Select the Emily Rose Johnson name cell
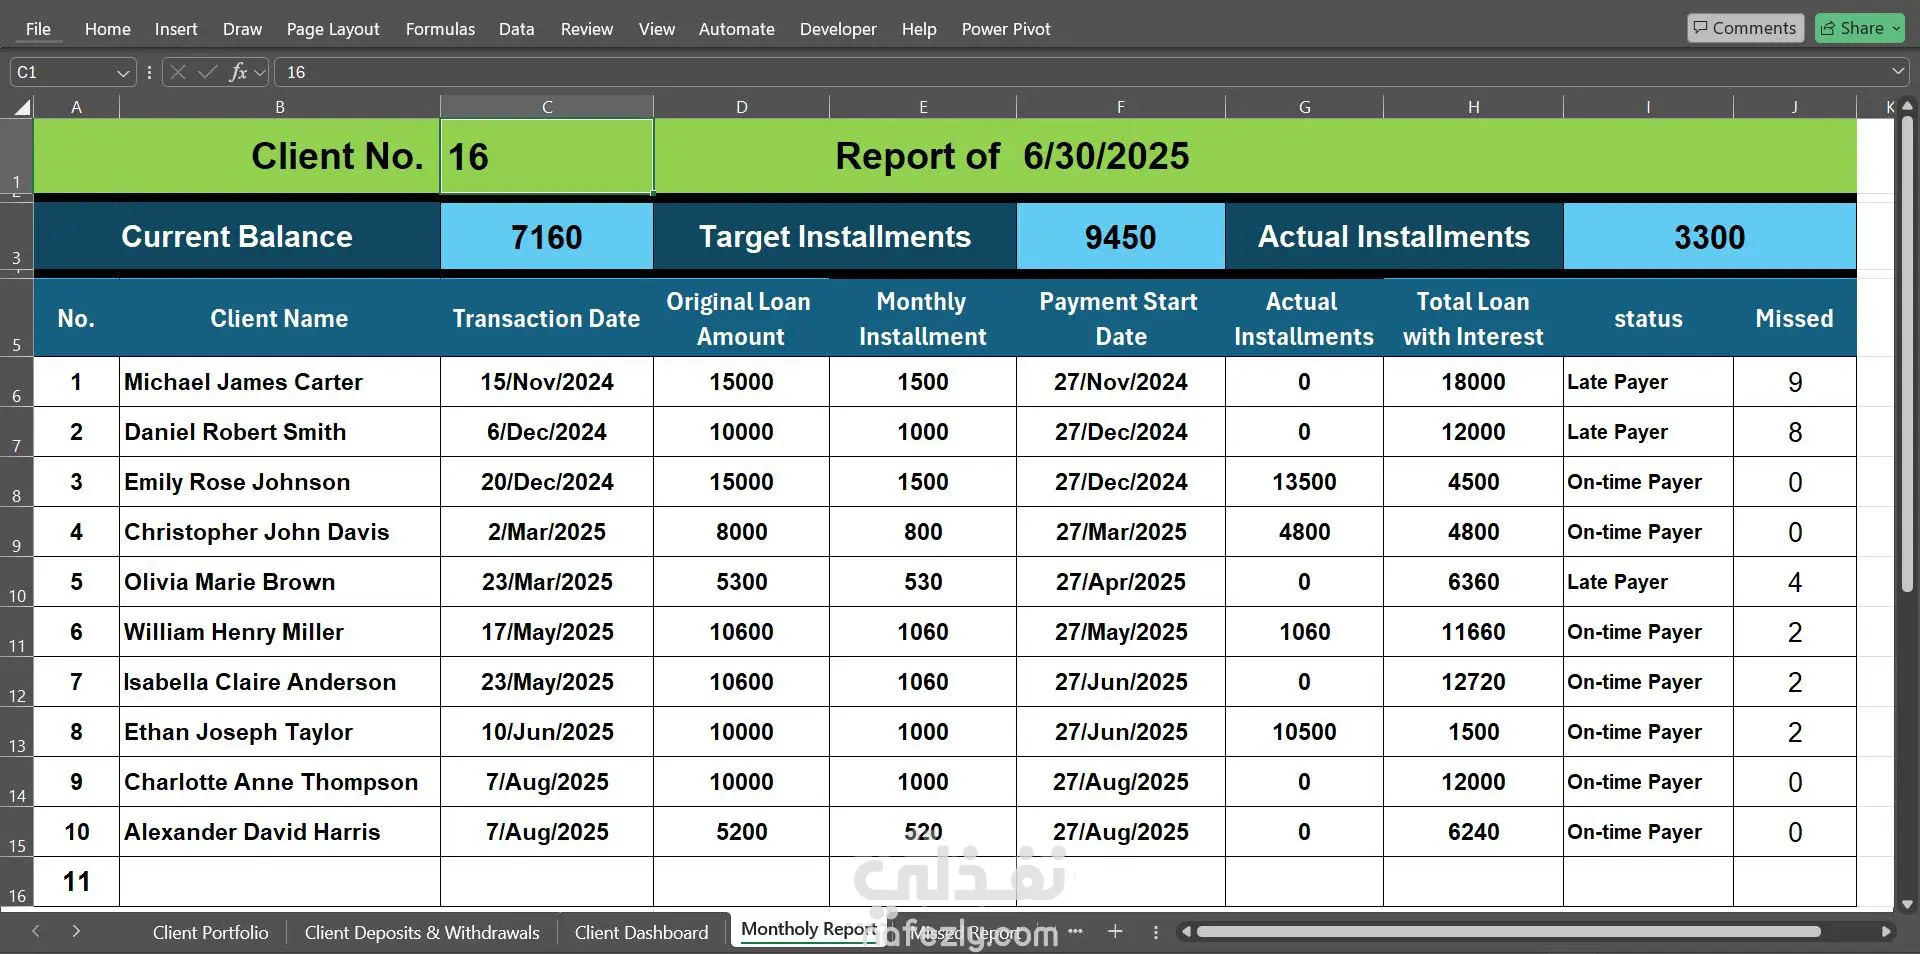The image size is (1920, 954). [x=280, y=482]
